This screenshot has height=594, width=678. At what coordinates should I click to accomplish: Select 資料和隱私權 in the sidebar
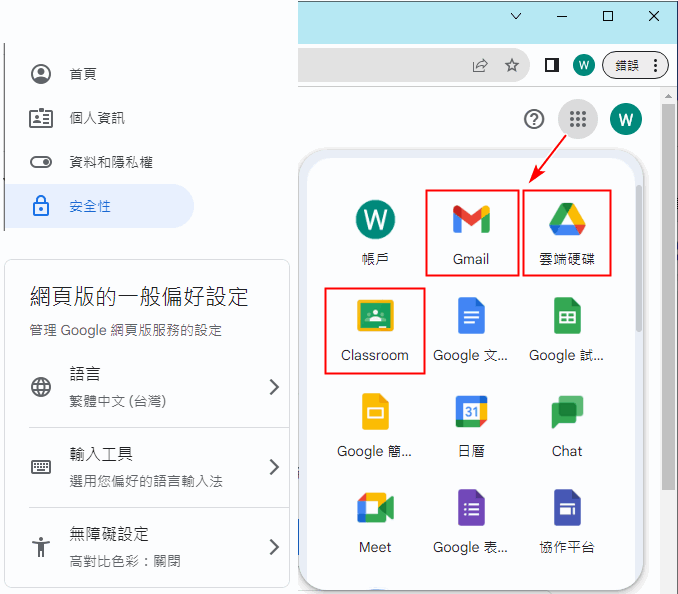coord(110,162)
